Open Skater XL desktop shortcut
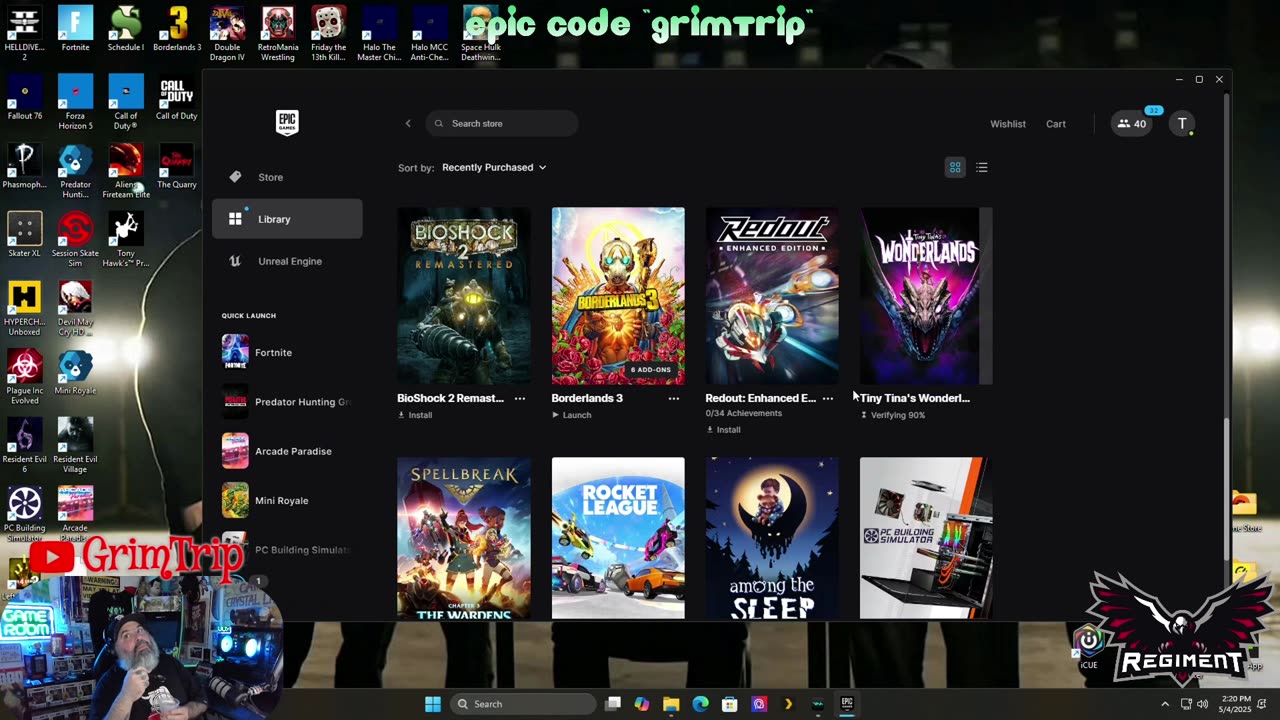Screen dimensions: 1280x720 pyautogui.click(x=24, y=235)
